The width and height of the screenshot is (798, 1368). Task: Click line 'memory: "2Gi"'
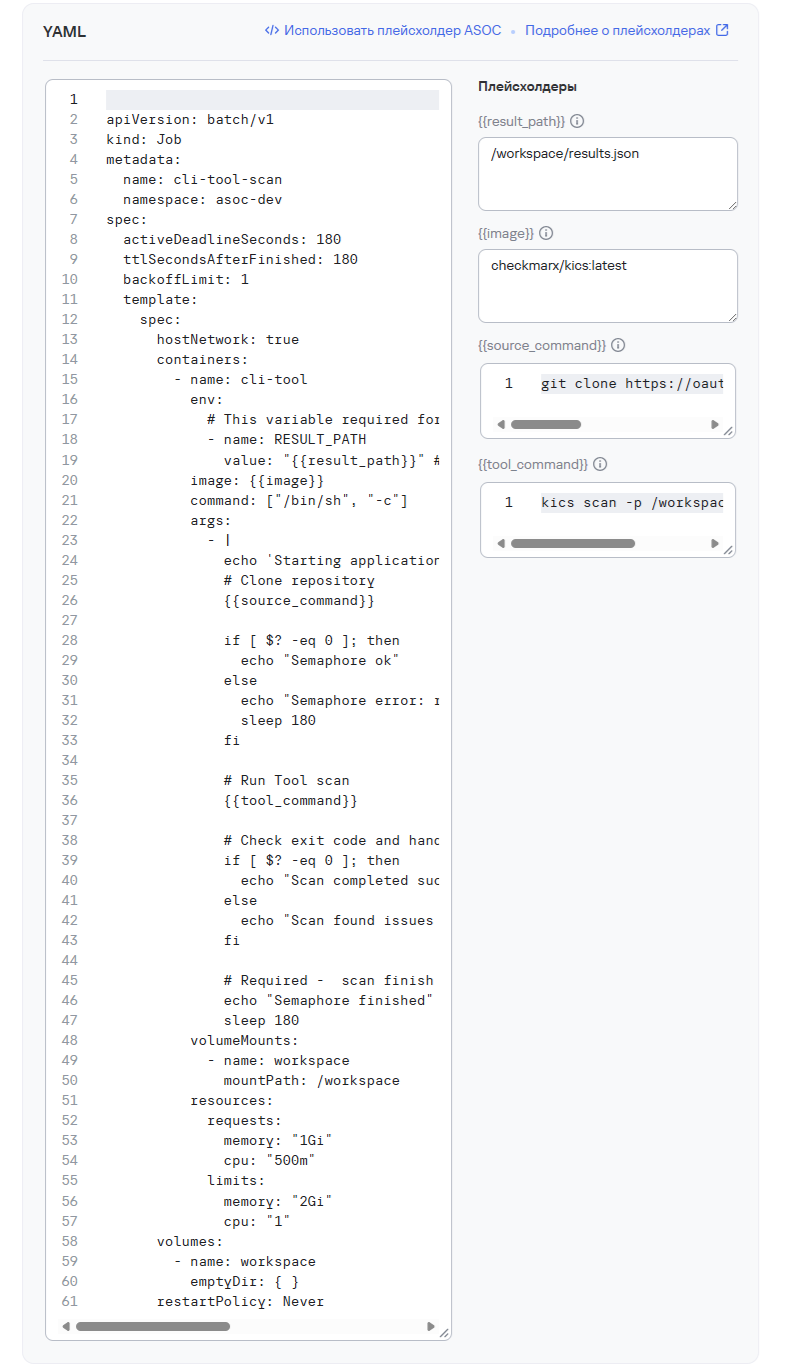click(278, 1201)
